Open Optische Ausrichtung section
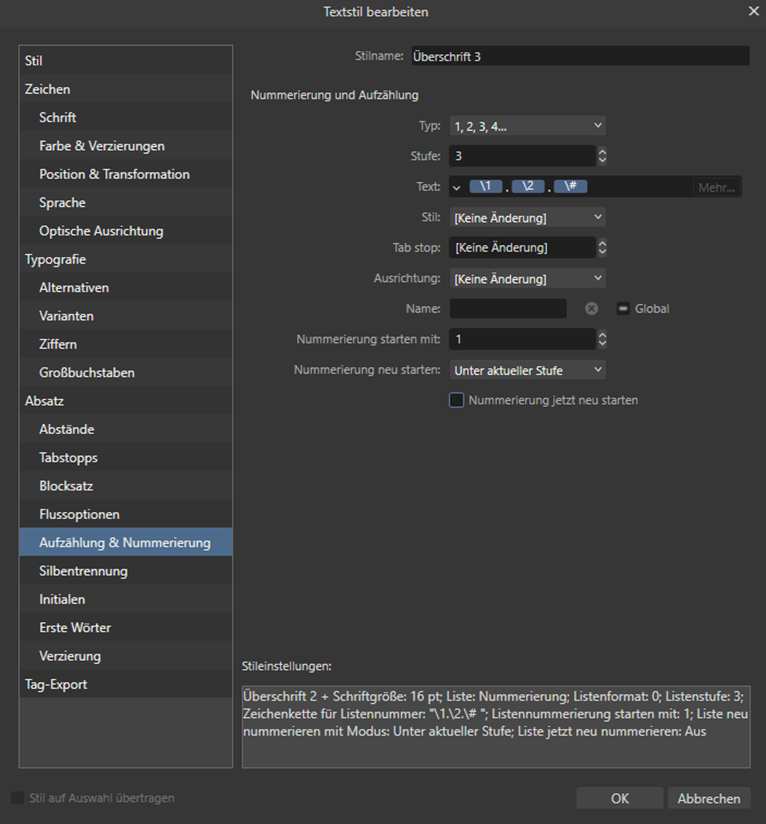The width and height of the screenshot is (766, 824). click(x=126, y=231)
